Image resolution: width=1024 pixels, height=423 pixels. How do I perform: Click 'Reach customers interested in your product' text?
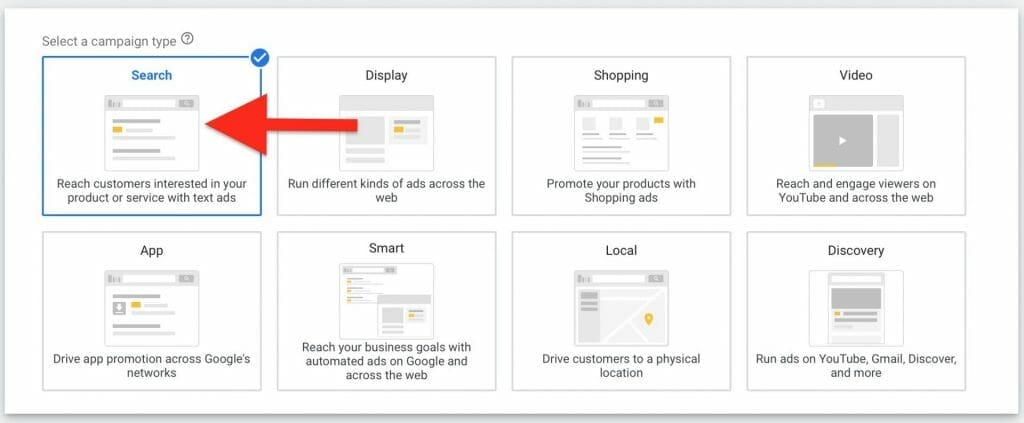pos(152,191)
